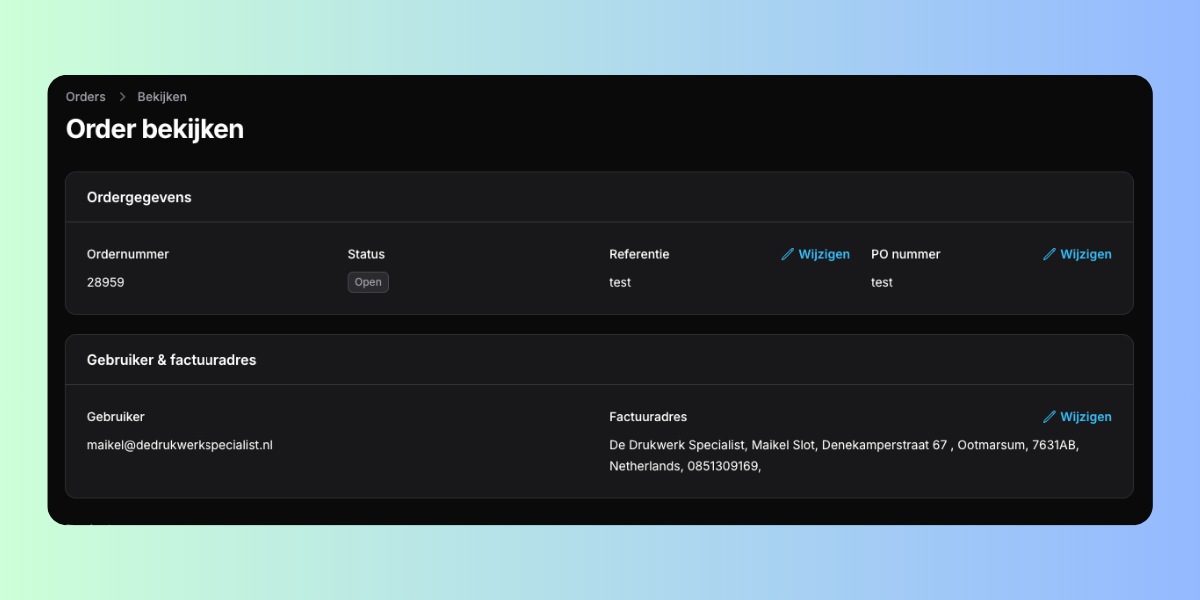1200x600 pixels.
Task: Click the Wijzigen link for Referentie
Action: pyautogui.click(x=815, y=254)
